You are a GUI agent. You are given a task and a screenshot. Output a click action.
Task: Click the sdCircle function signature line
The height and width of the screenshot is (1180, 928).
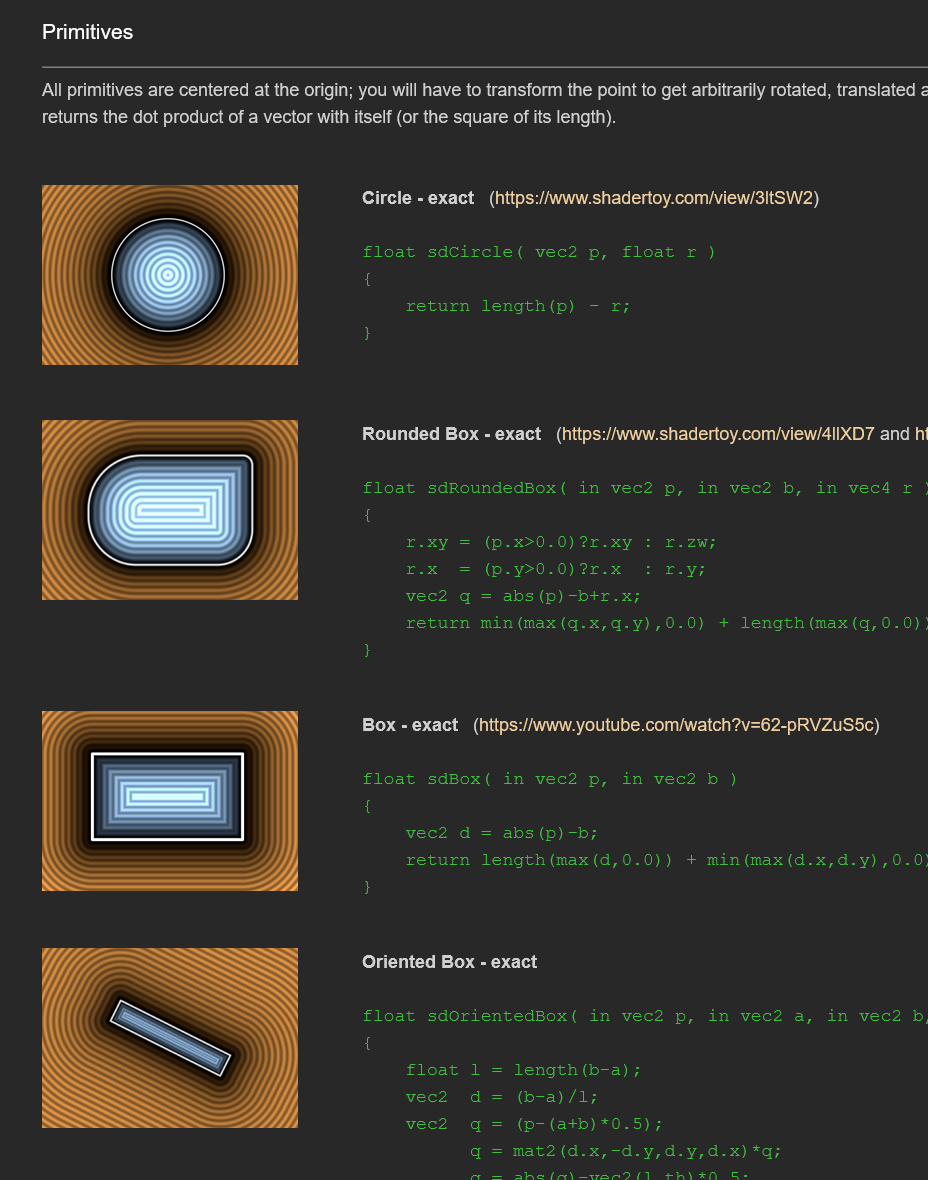pos(539,252)
